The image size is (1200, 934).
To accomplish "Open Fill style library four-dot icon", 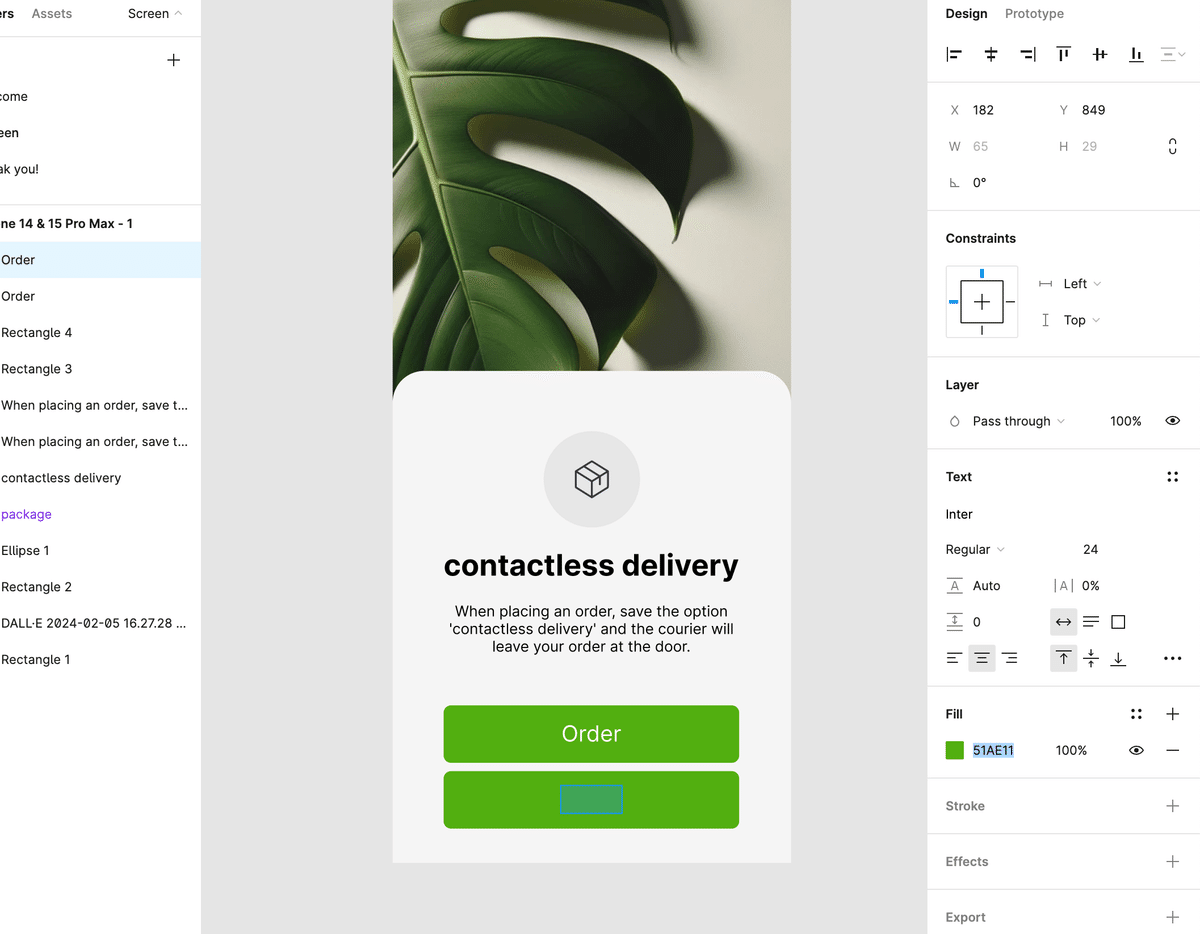I will (x=1136, y=714).
